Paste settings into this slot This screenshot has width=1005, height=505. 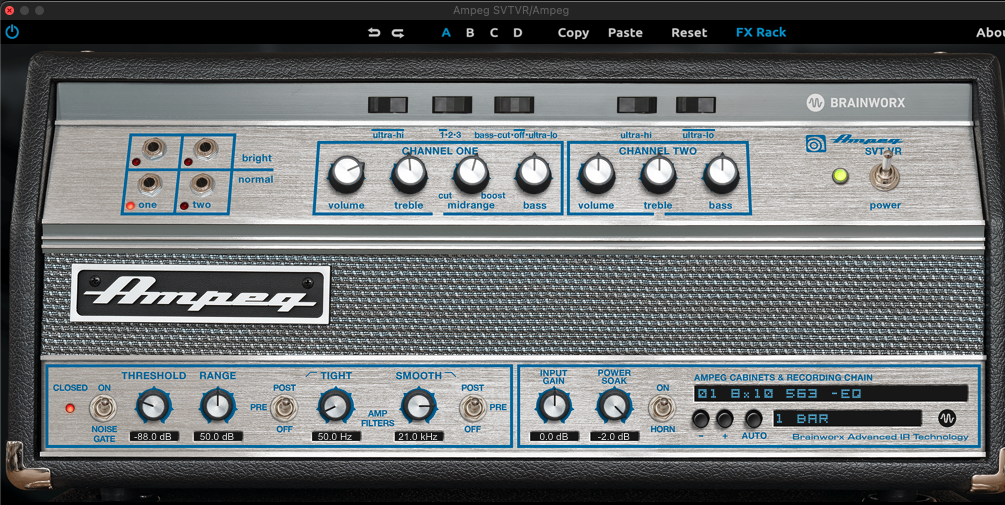pyautogui.click(x=625, y=33)
